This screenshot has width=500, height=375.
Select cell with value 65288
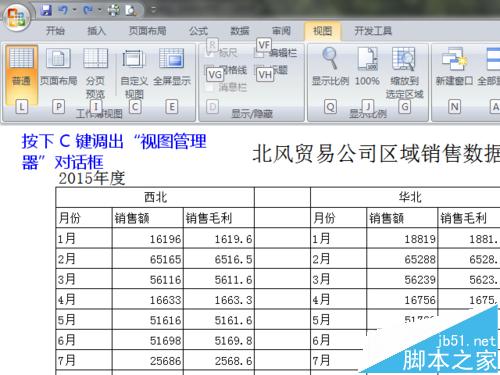coord(402,259)
